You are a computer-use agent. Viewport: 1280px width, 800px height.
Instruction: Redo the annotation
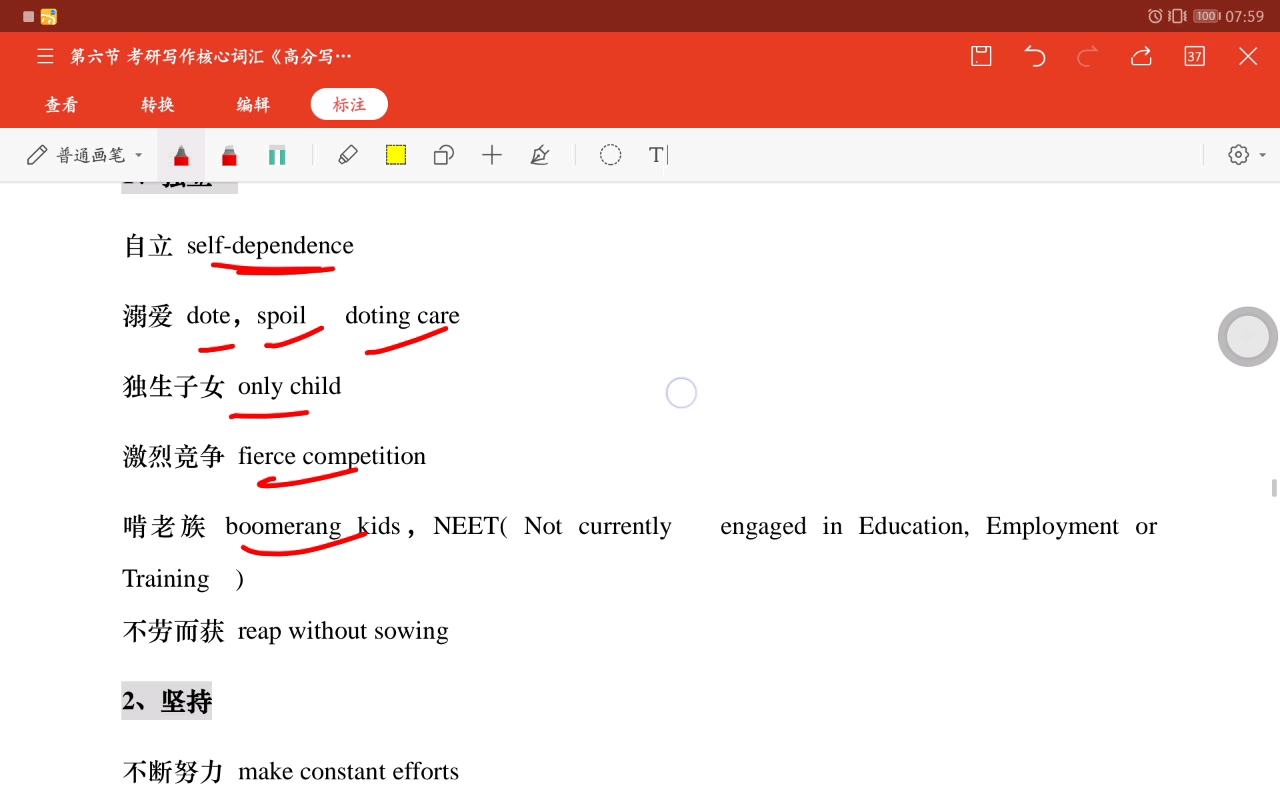coord(1088,56)
